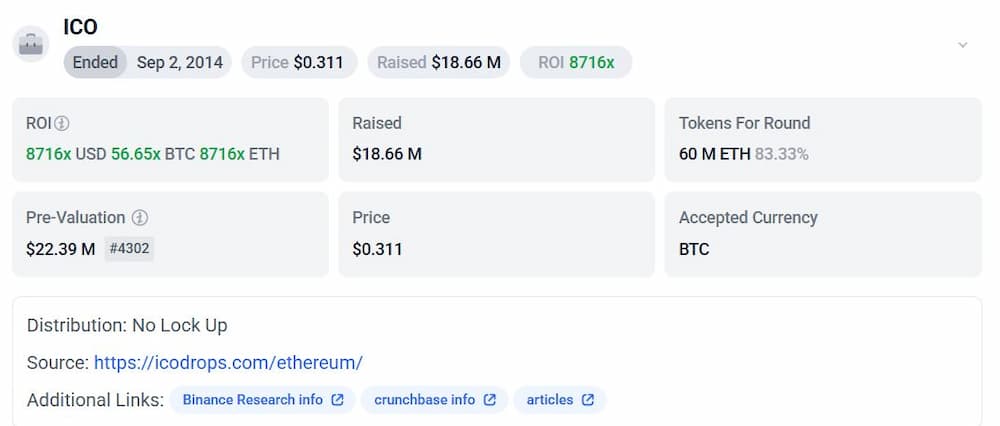
Task: Click articles external link icon
Action: 588,400
